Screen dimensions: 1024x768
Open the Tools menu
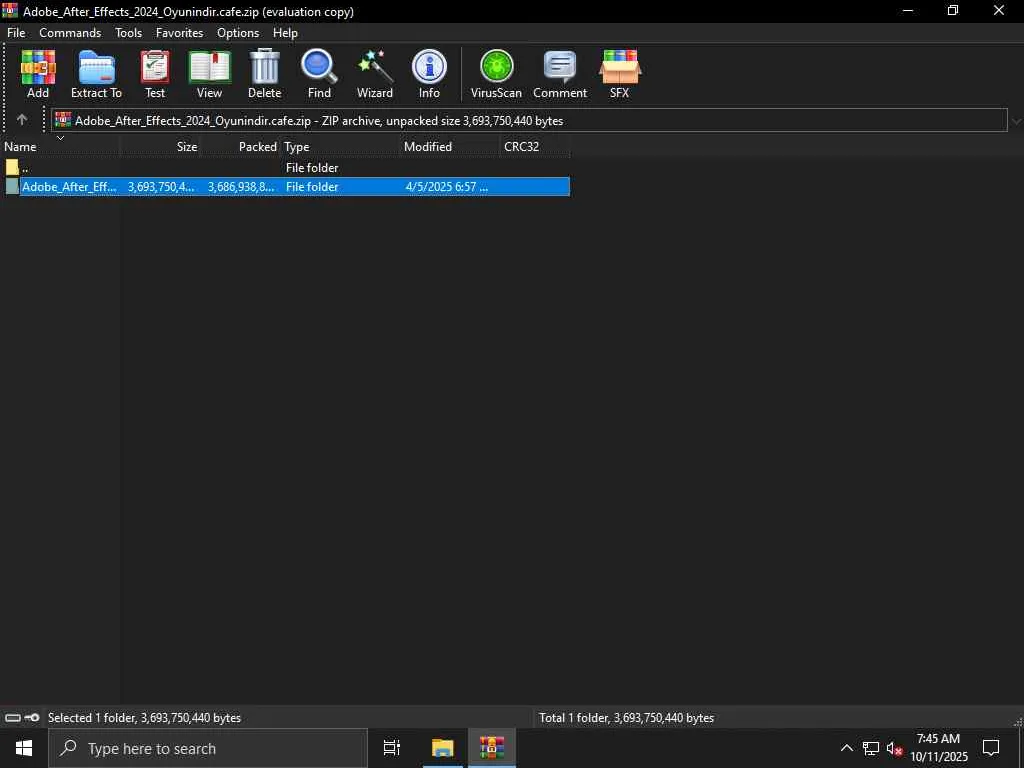(129, 33)
